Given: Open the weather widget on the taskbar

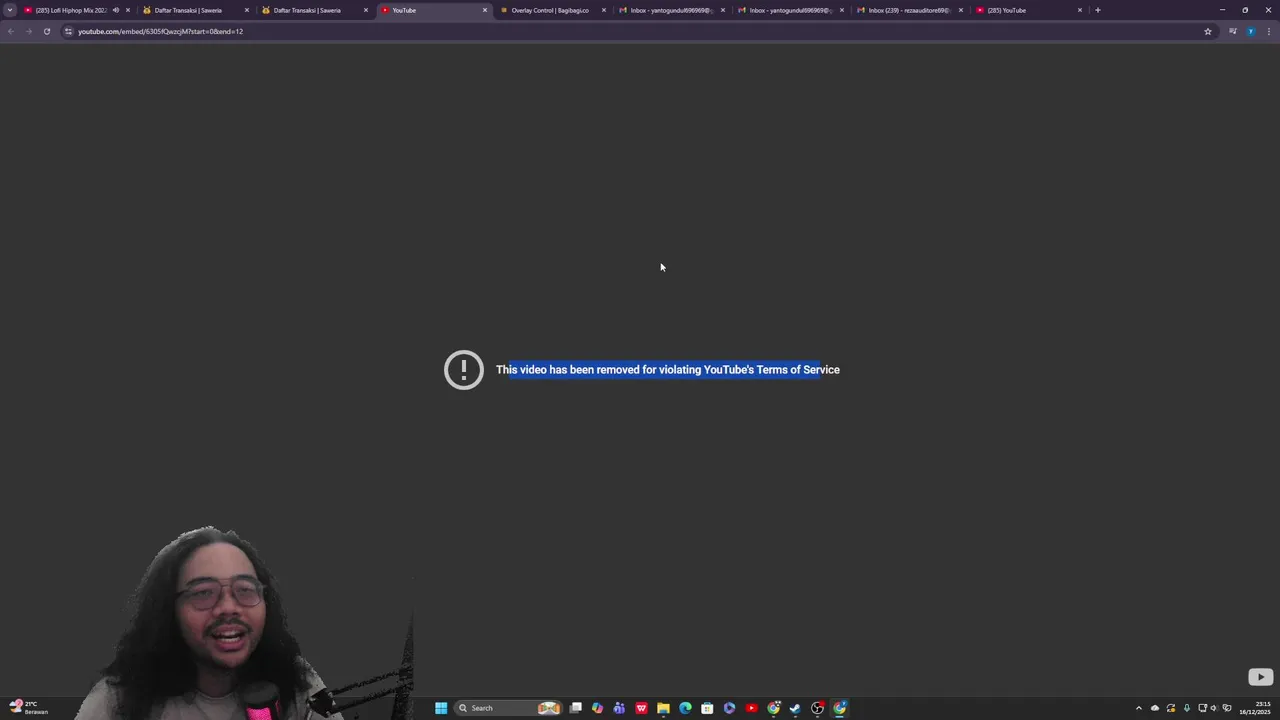Looking at the screenshot, I should click(28, 708).
